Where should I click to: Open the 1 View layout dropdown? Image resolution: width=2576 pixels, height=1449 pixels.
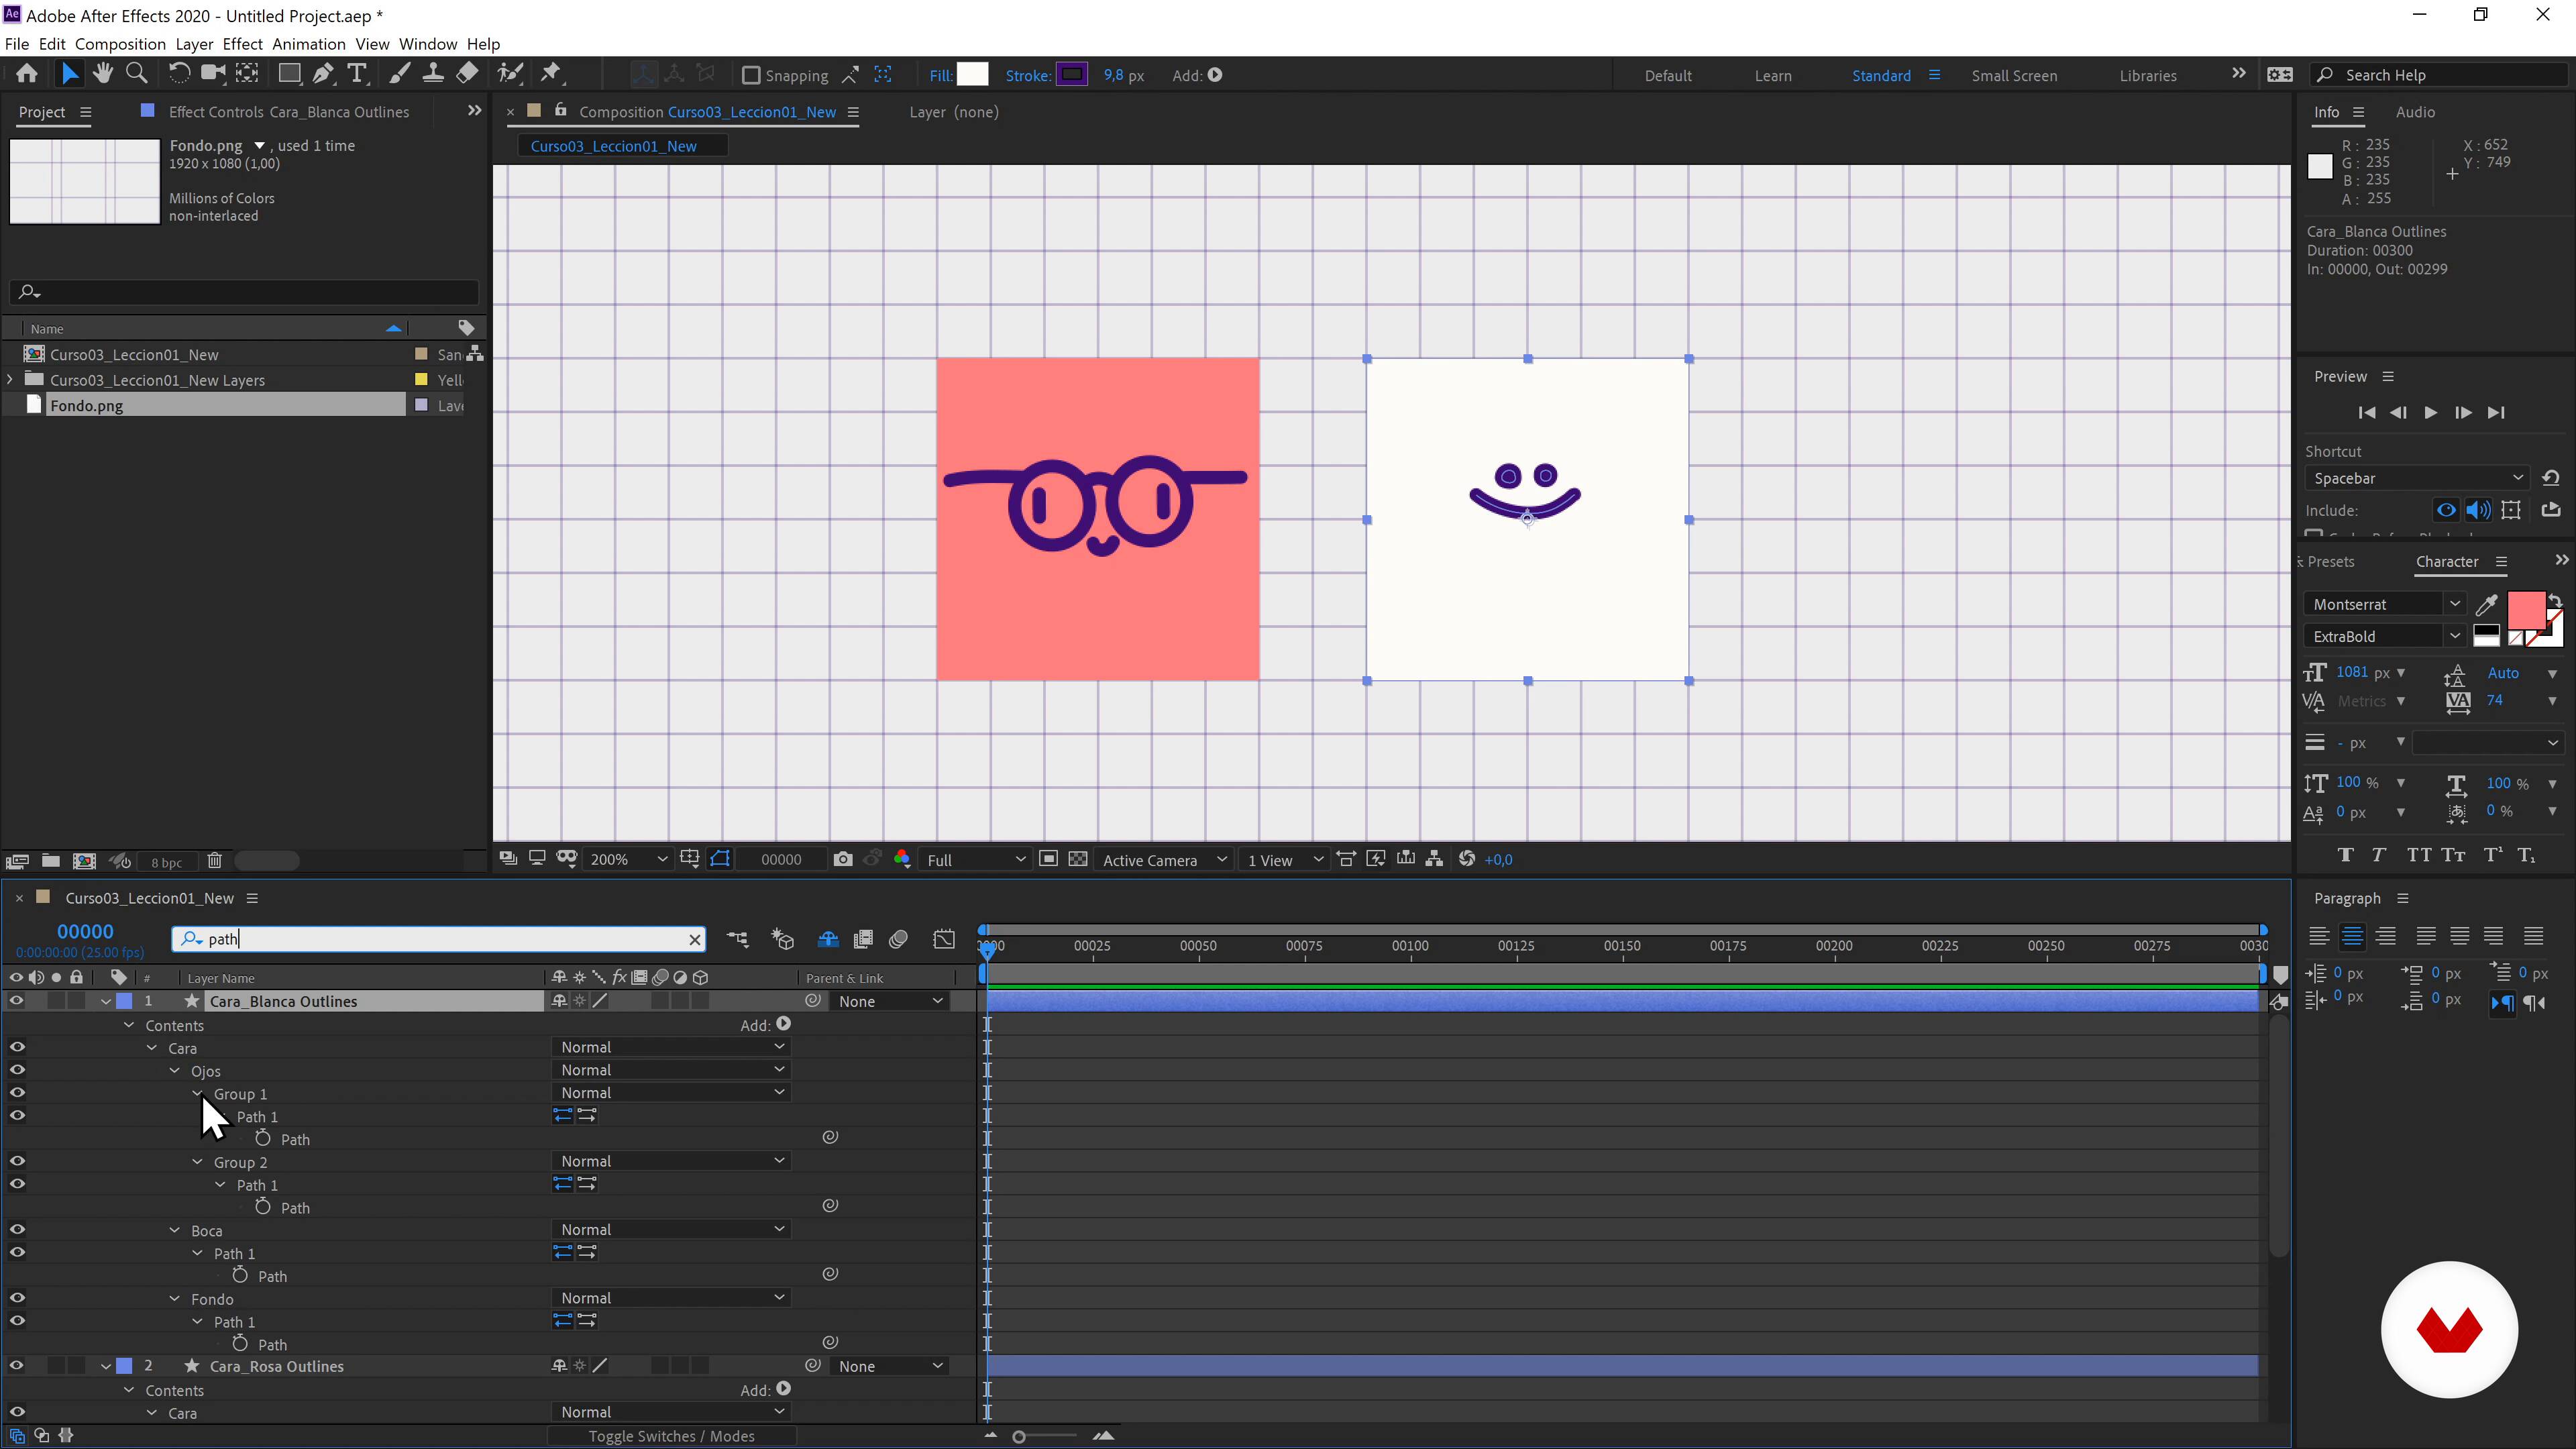[x=1284, y=859]
